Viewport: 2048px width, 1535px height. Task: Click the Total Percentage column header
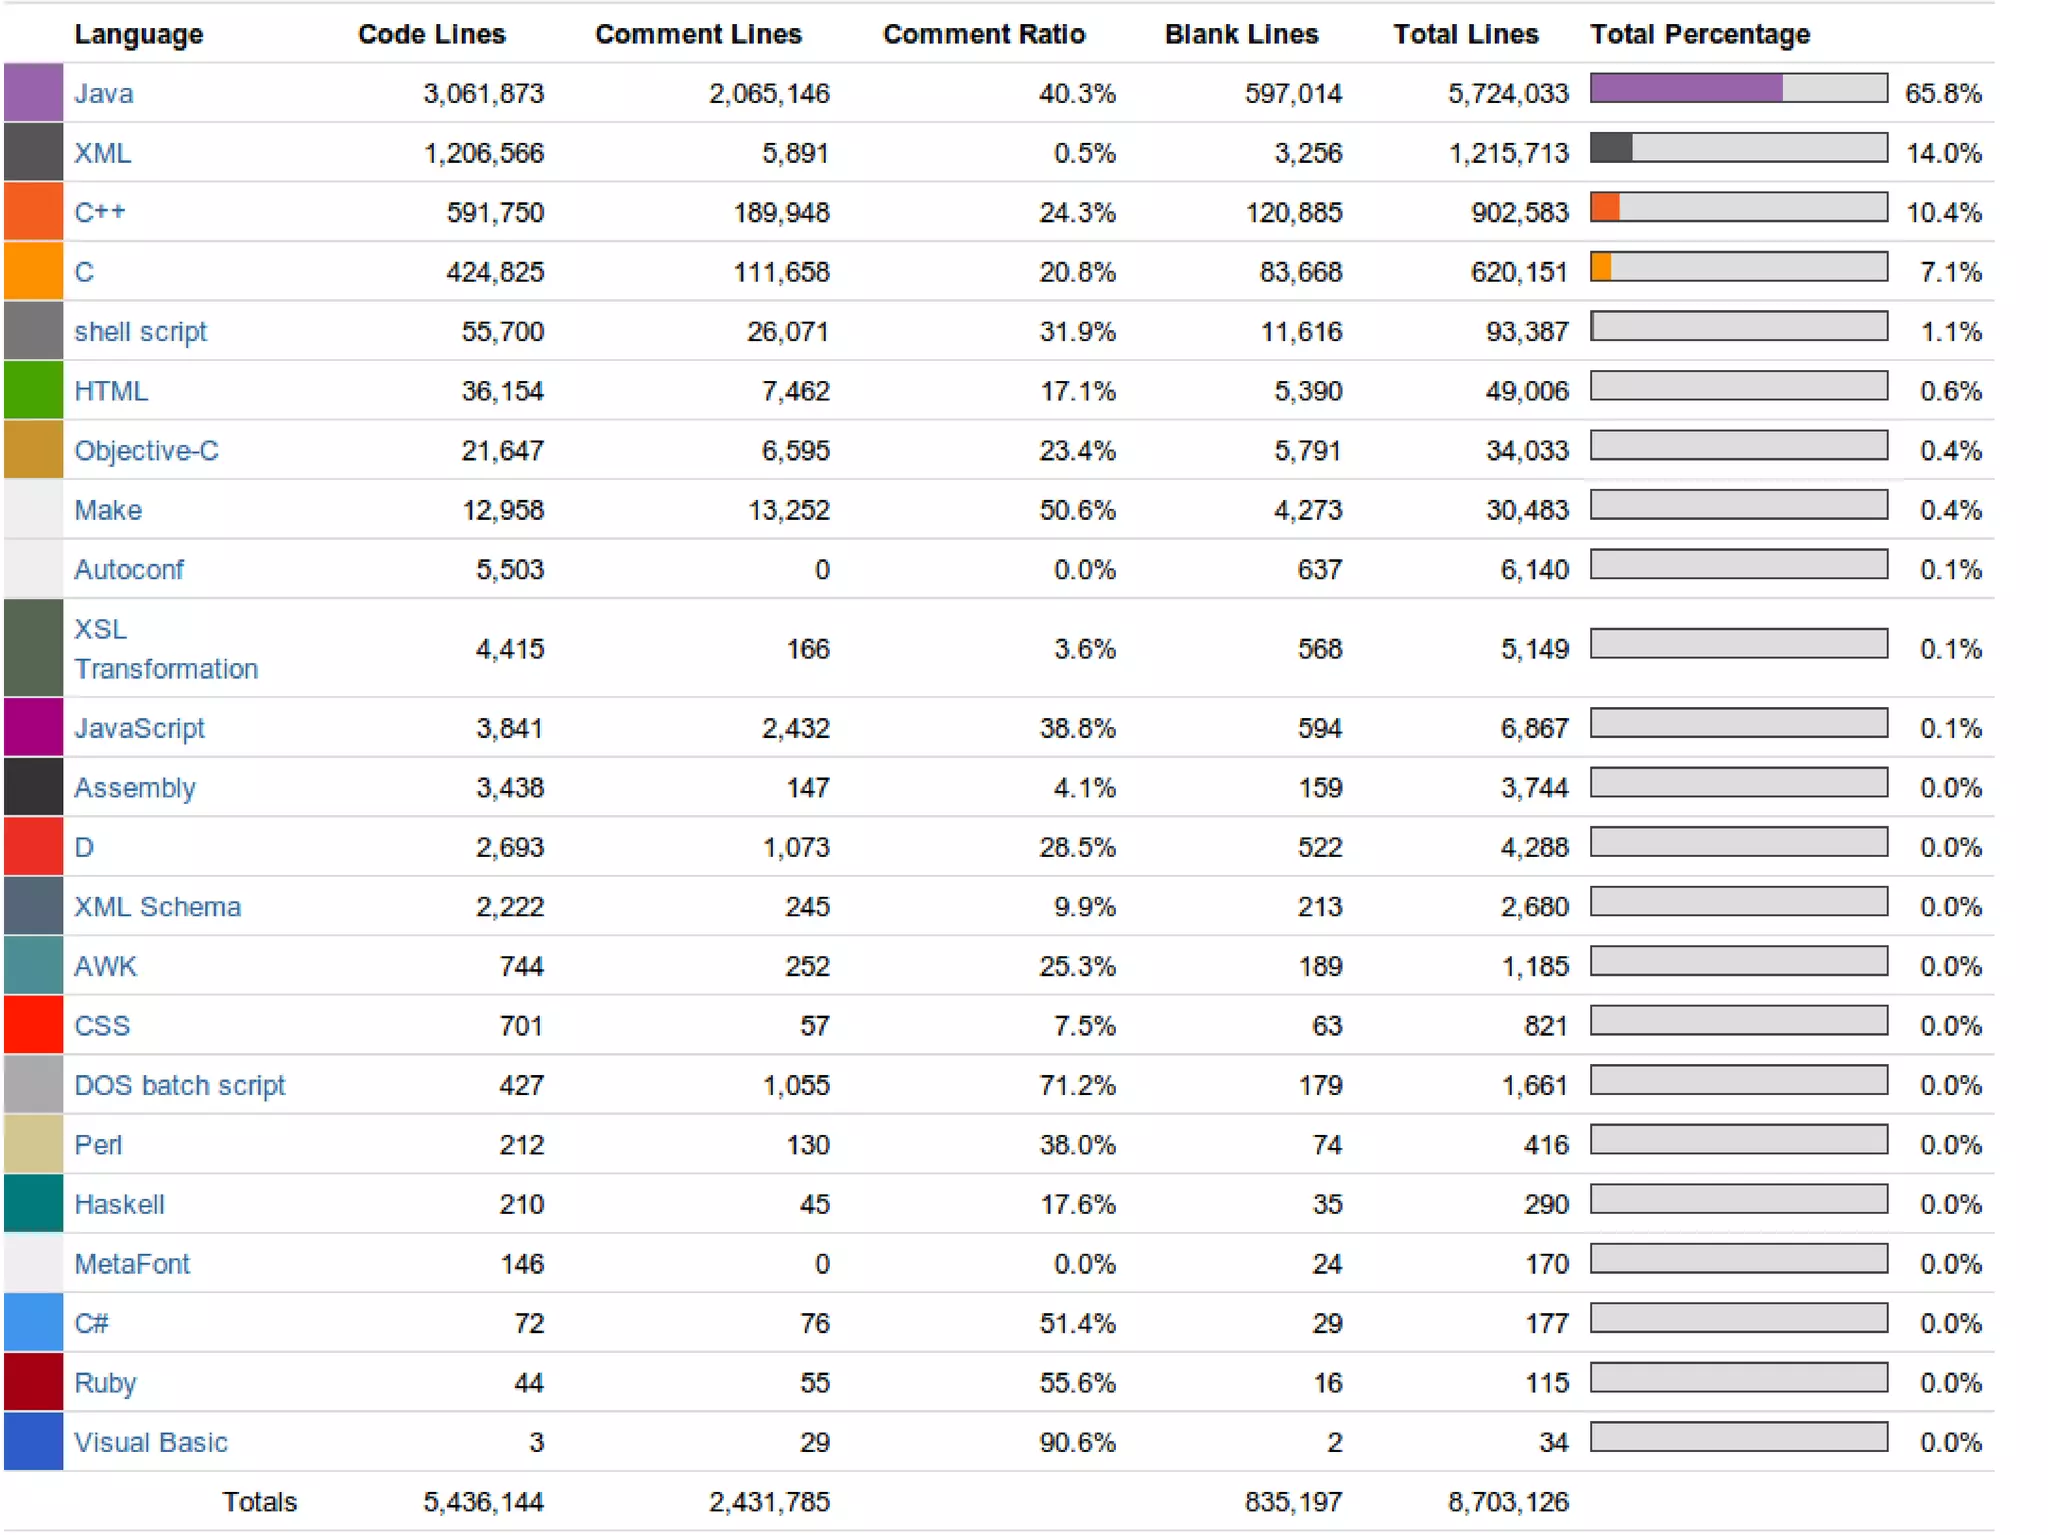pos(1699,34)
